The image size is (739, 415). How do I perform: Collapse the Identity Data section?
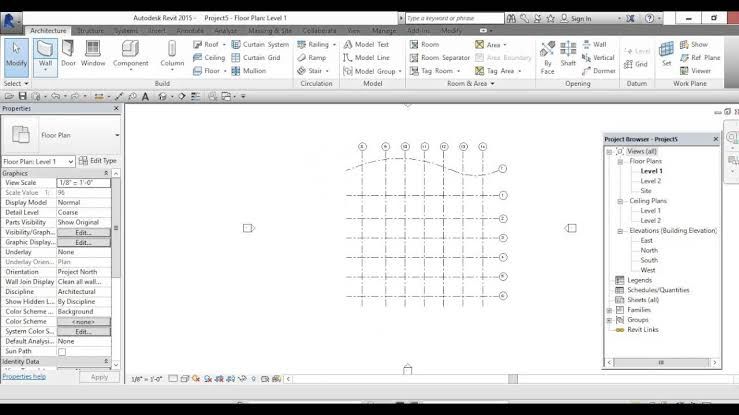[x=106, y=361]
